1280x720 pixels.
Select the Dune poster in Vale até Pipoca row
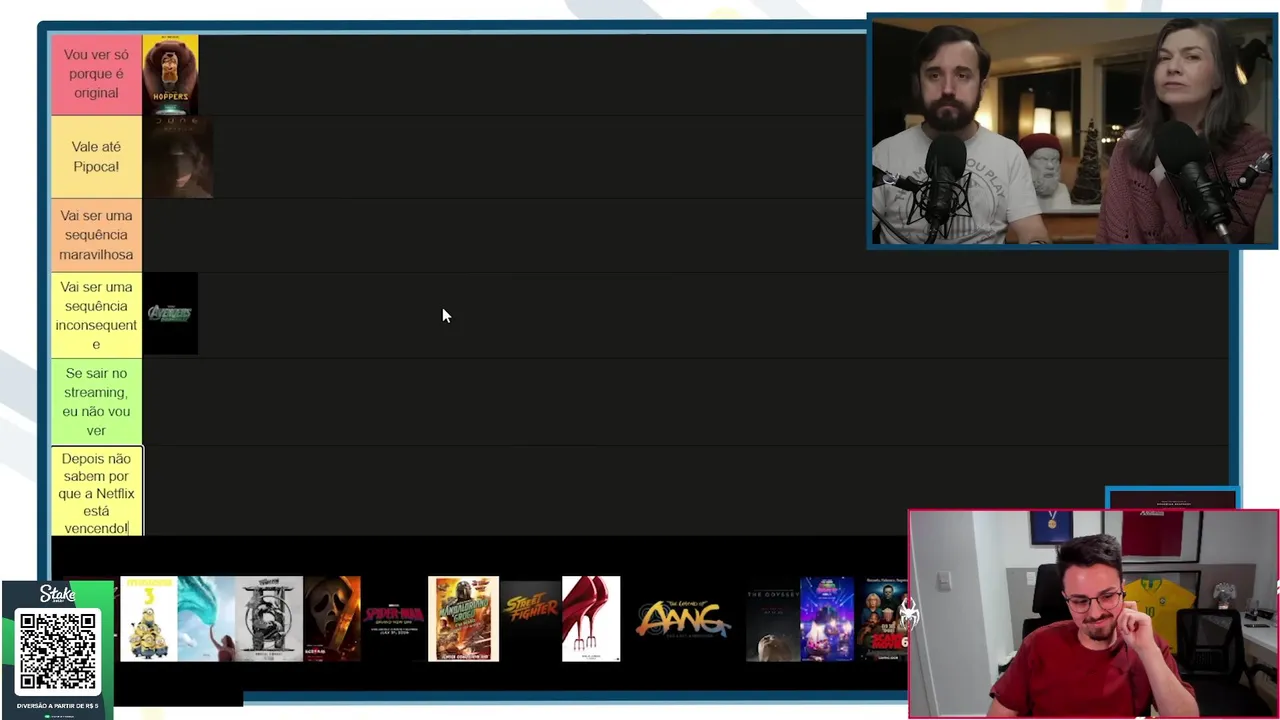tap(177, 157)
